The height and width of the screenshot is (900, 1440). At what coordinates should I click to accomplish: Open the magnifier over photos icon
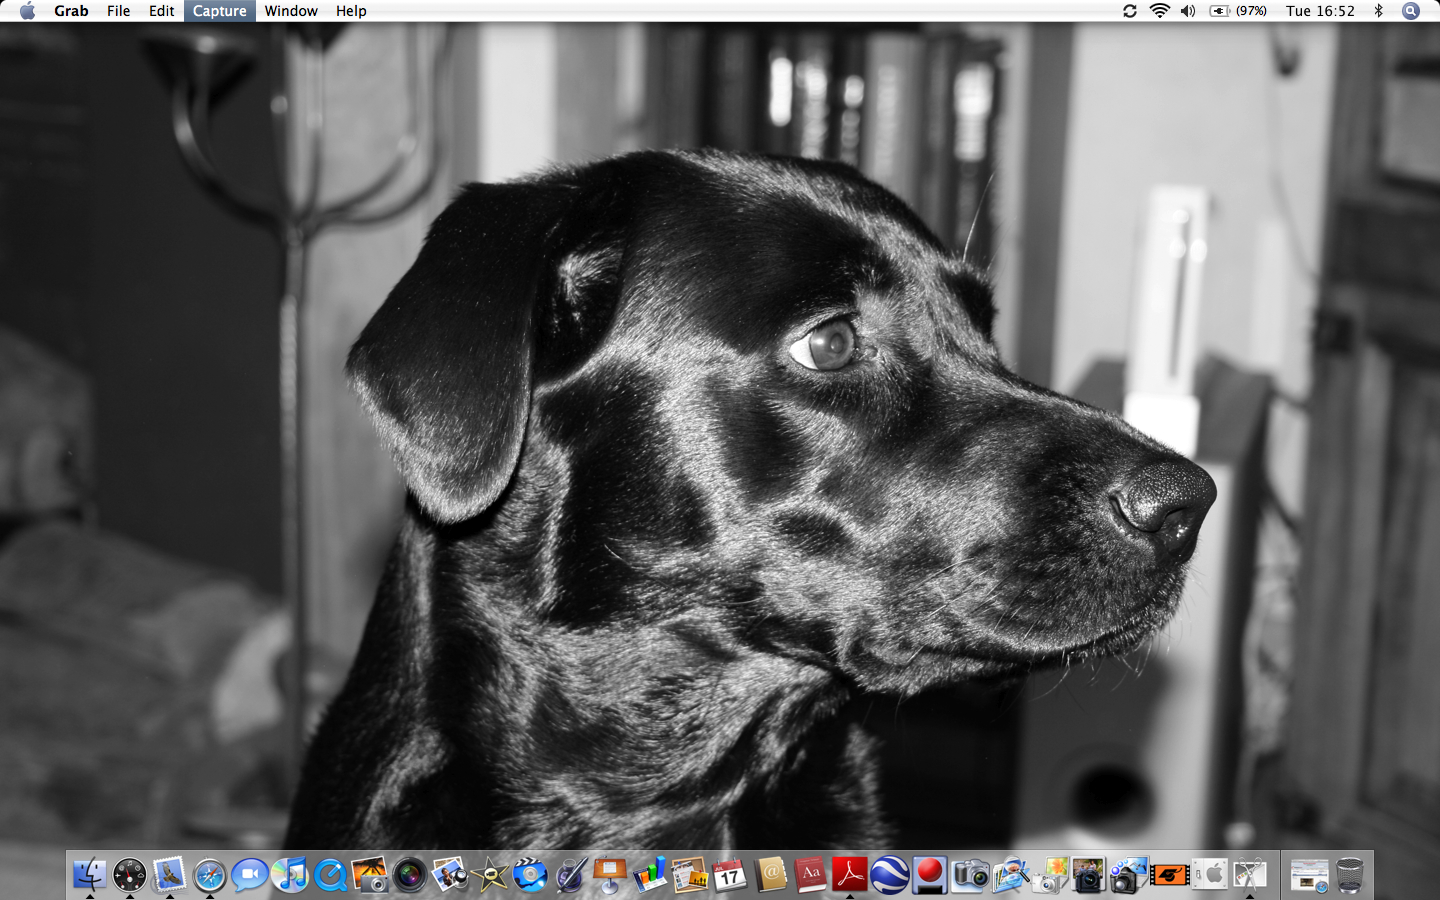click(1010, 875)
